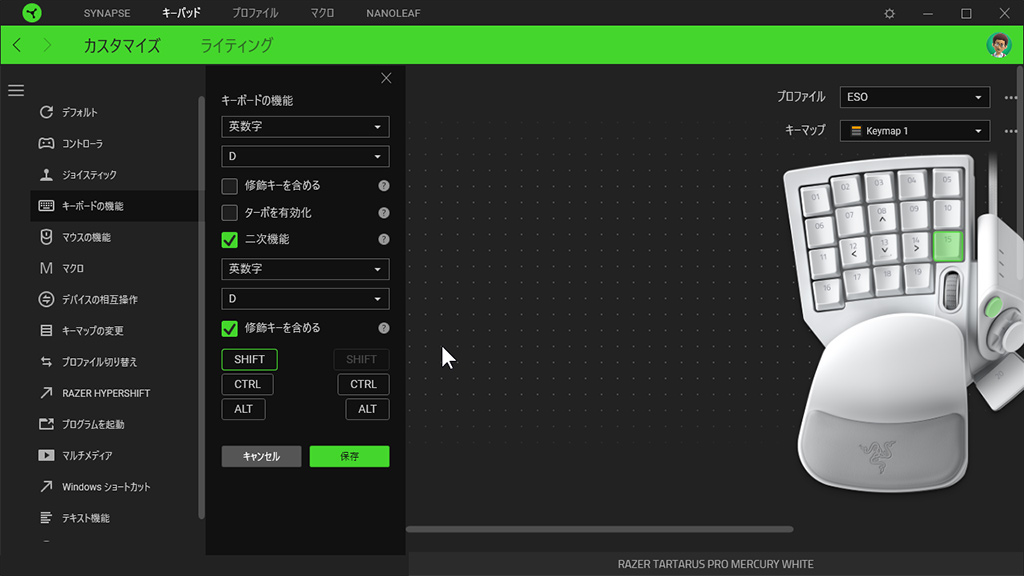Viewport: 1024px width, 576px height.
Task: Choose the ジョイスティック icon
Action: [46, 174]
